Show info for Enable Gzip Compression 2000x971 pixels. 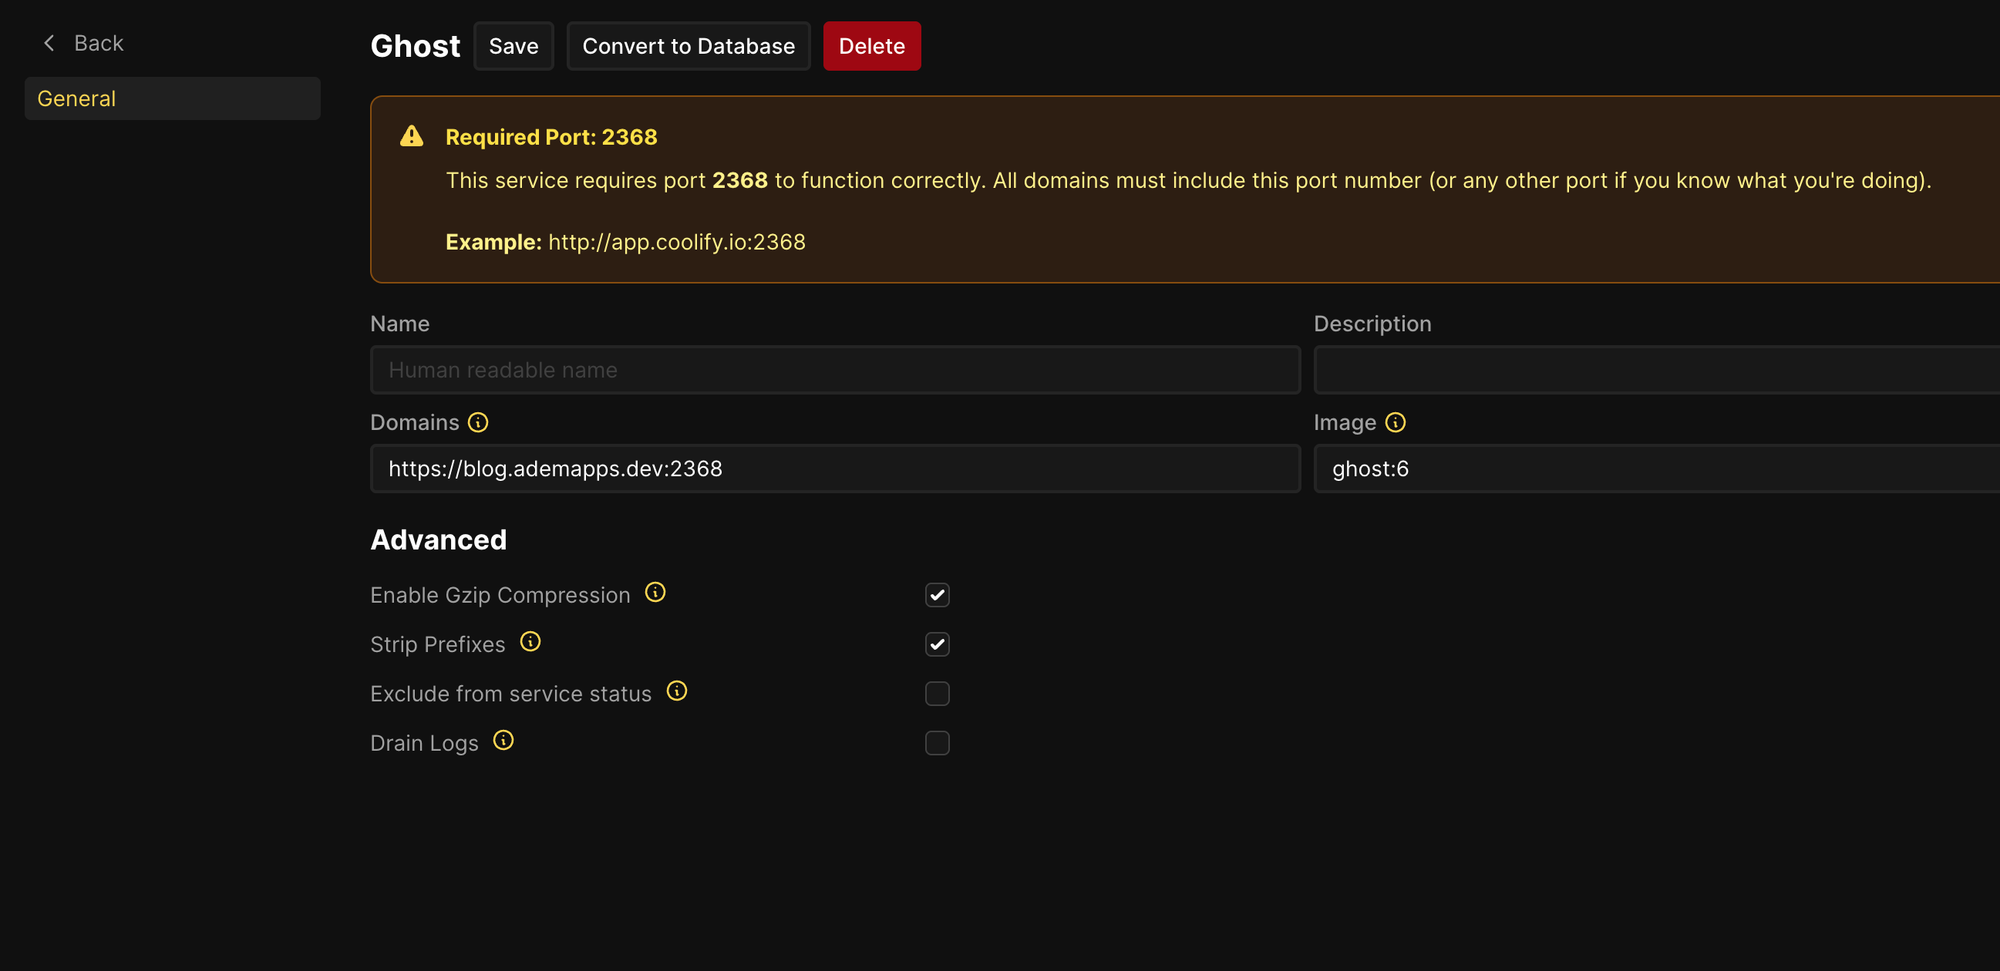coord(655,593)
